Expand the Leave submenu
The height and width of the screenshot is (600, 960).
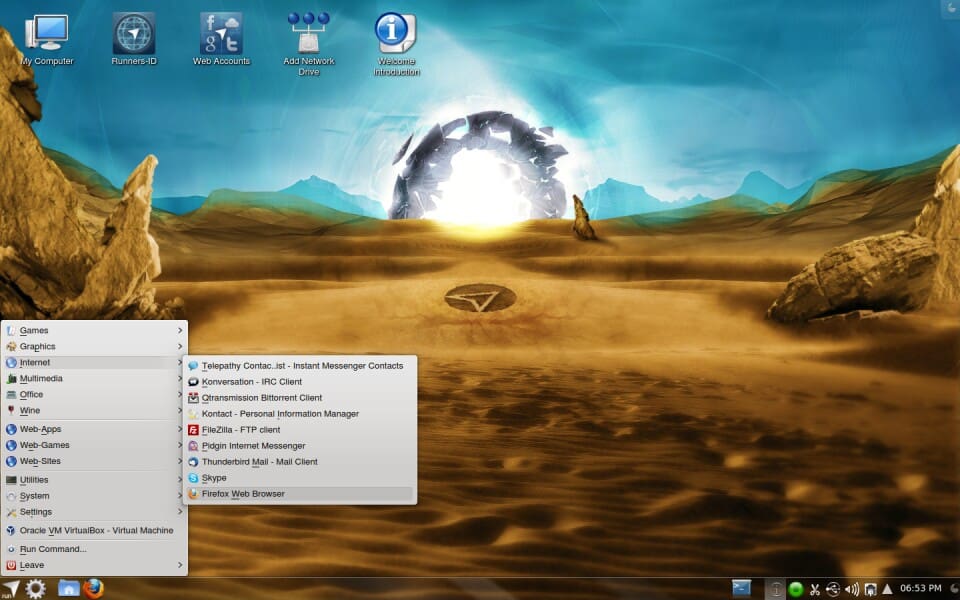(95, 565)
